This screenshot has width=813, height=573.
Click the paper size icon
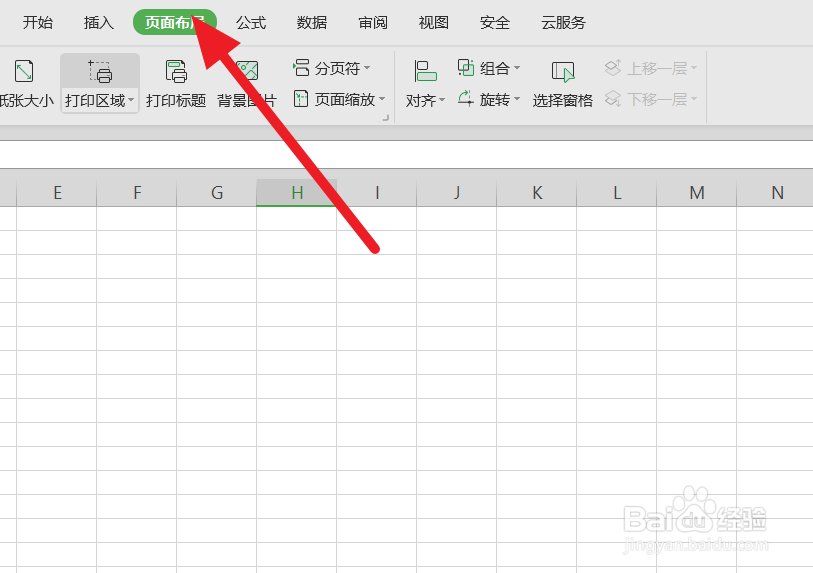click(24, 71)
